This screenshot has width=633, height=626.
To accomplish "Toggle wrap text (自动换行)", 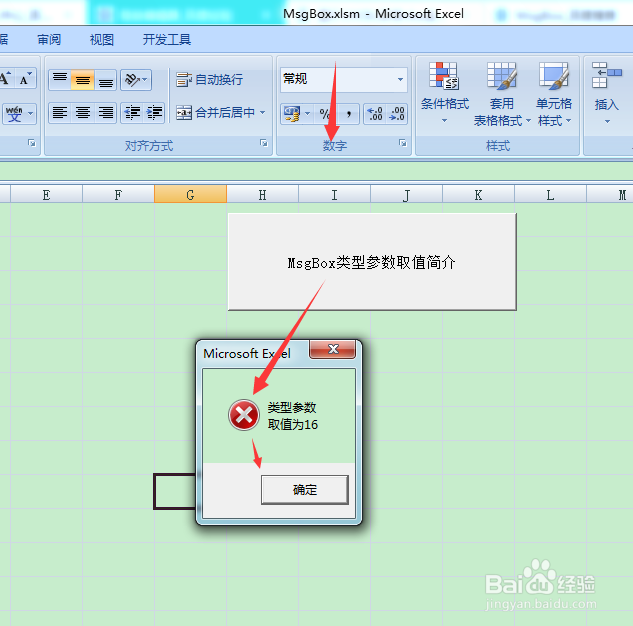I will (x=210, y=80).
